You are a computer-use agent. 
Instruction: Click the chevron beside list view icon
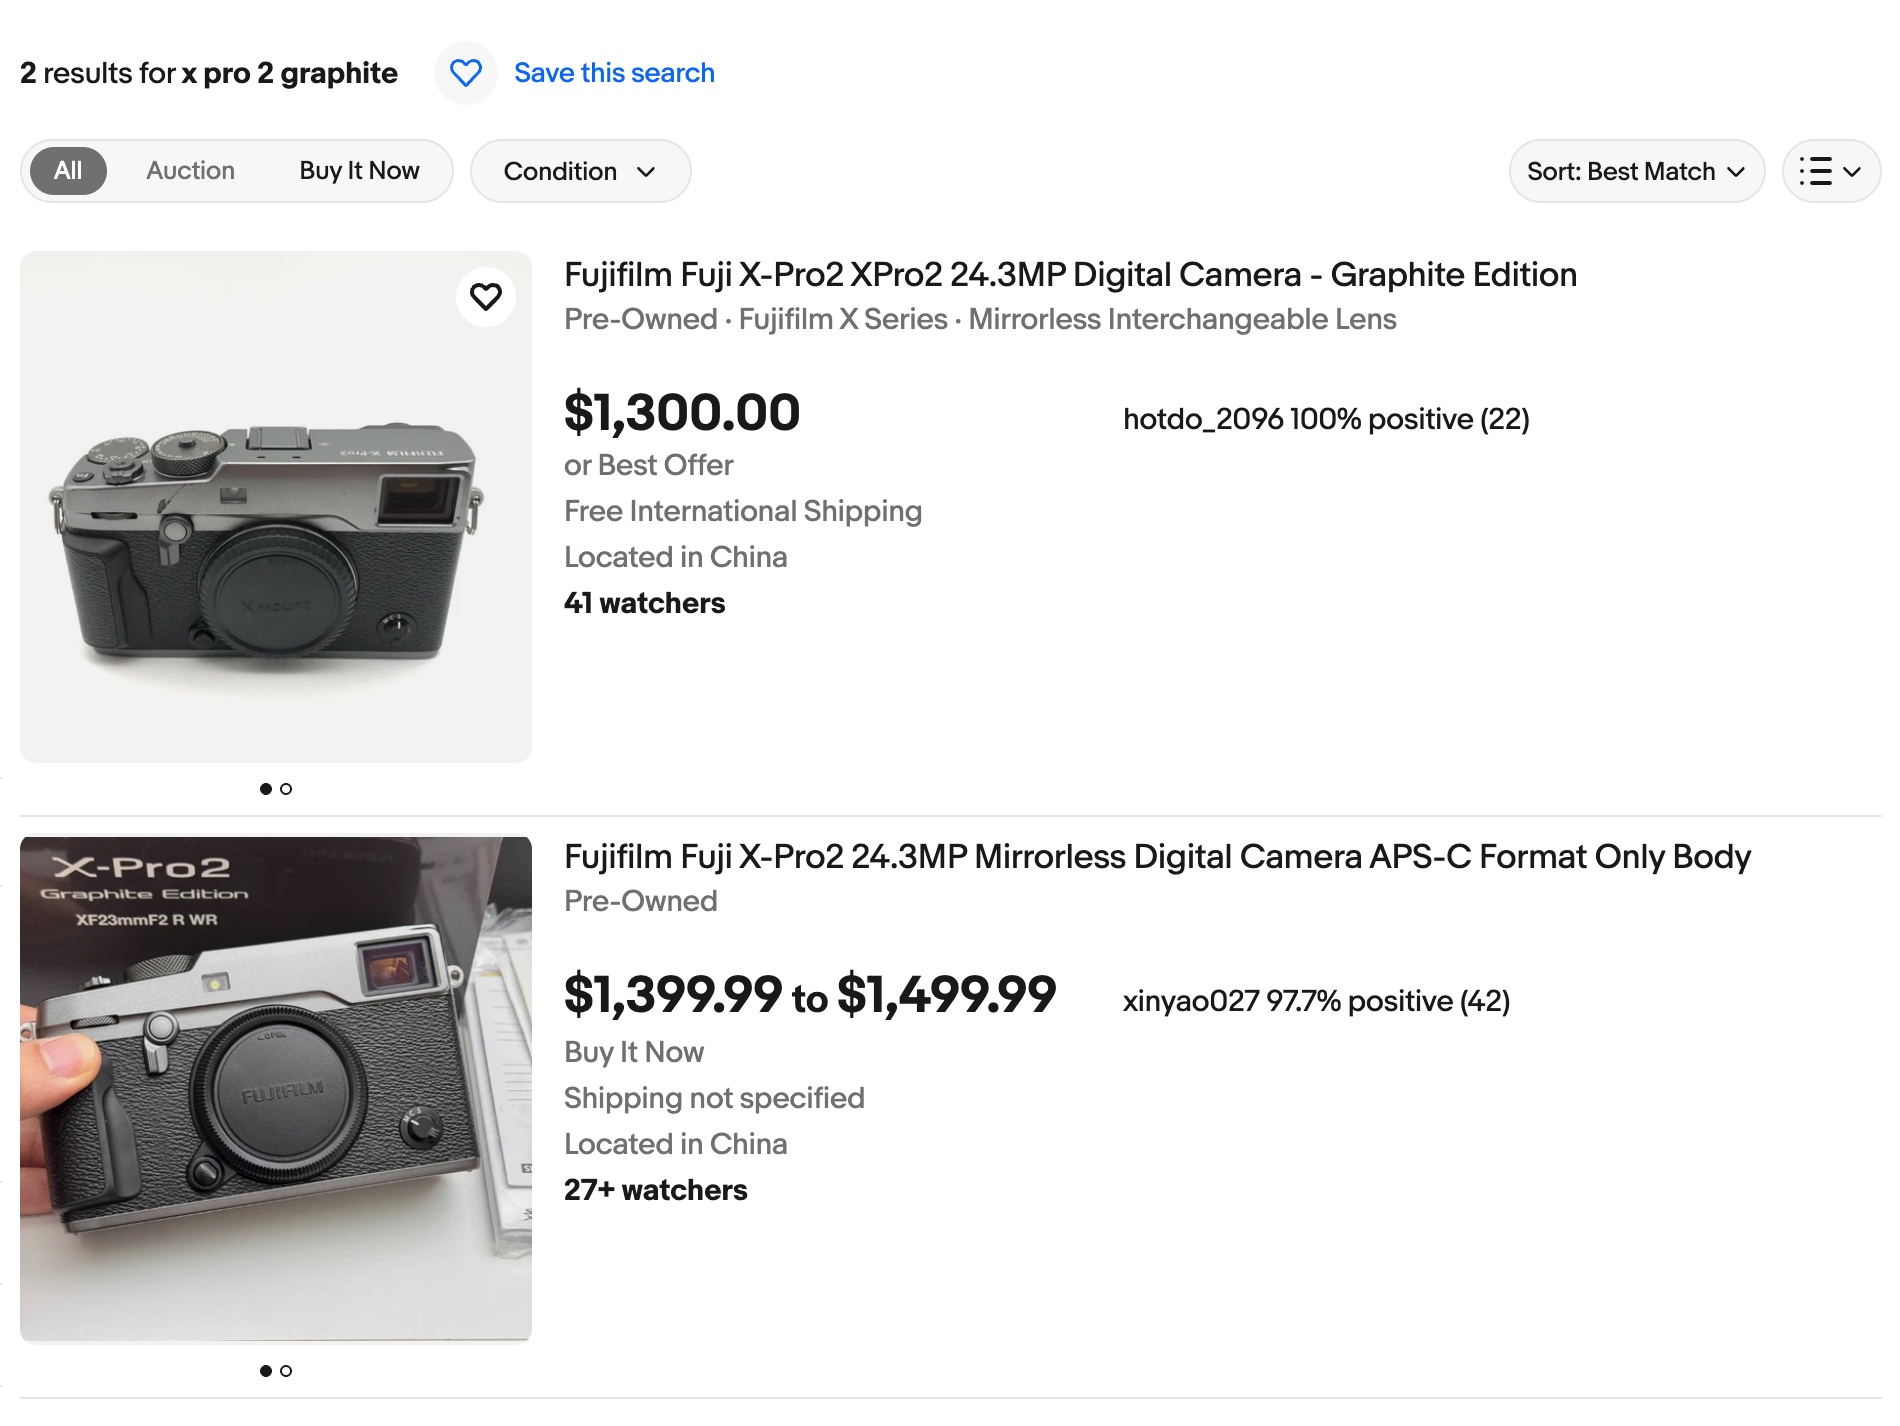coord(1852,171)
